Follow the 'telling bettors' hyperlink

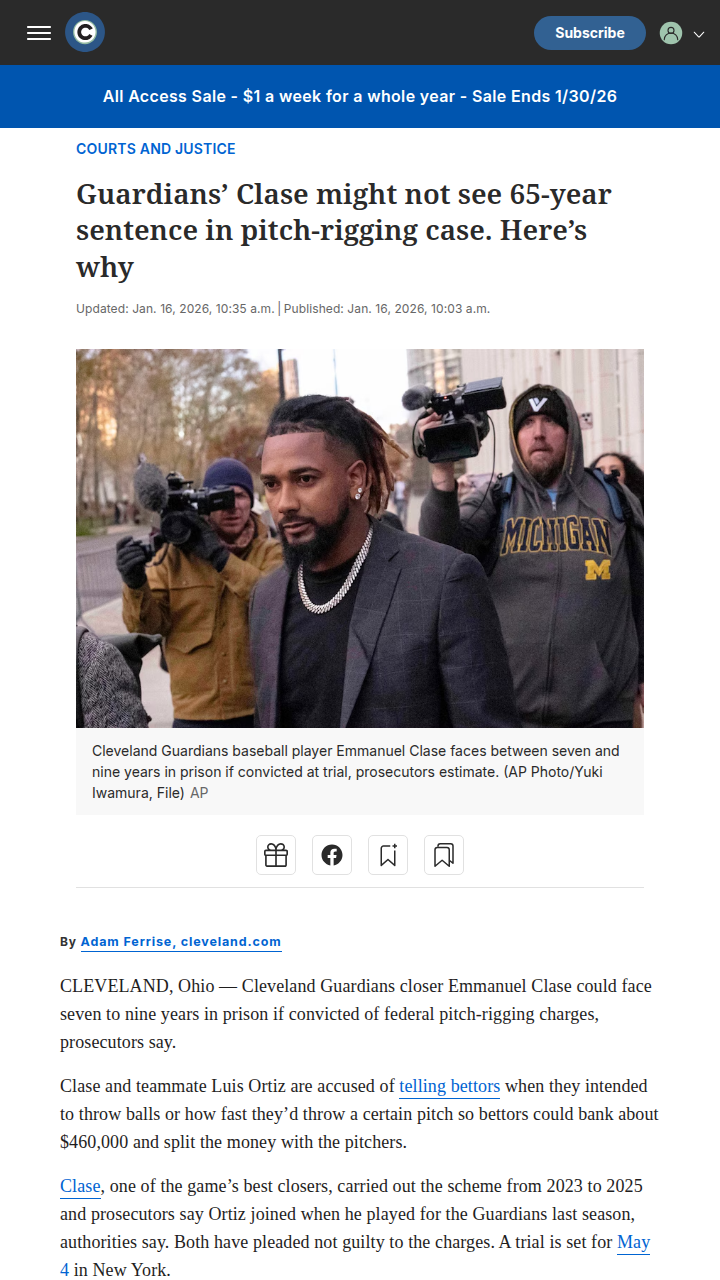tap(450, 1086)
